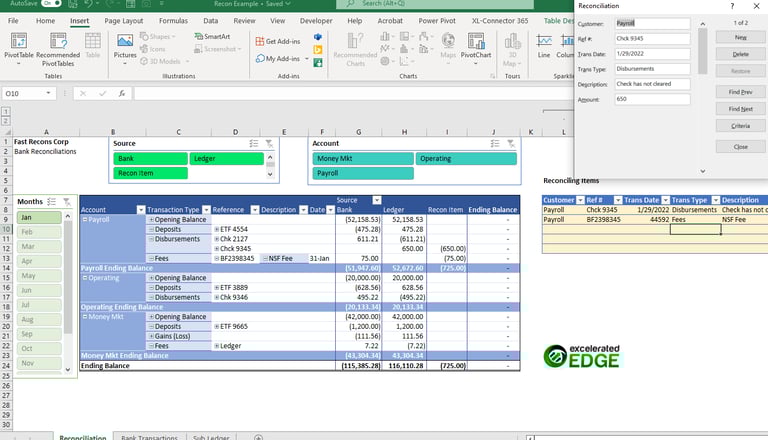Add a new sheet with plus icon
The image size is (768, 440).
(258, 437)
